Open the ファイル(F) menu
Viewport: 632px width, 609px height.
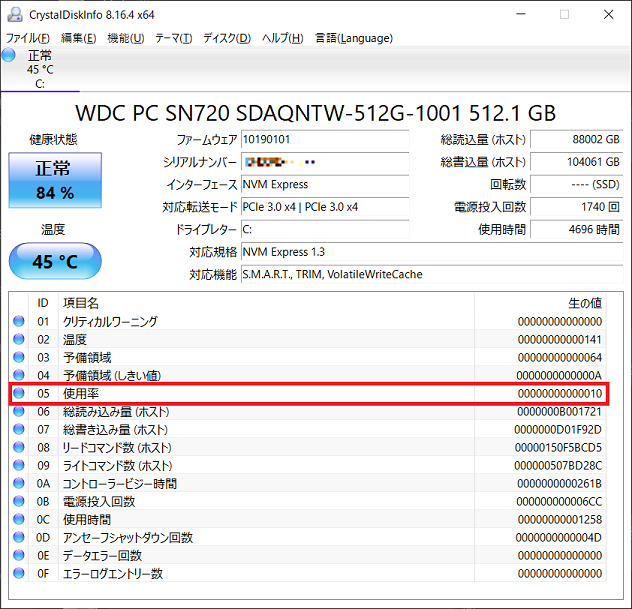point(27,38)
